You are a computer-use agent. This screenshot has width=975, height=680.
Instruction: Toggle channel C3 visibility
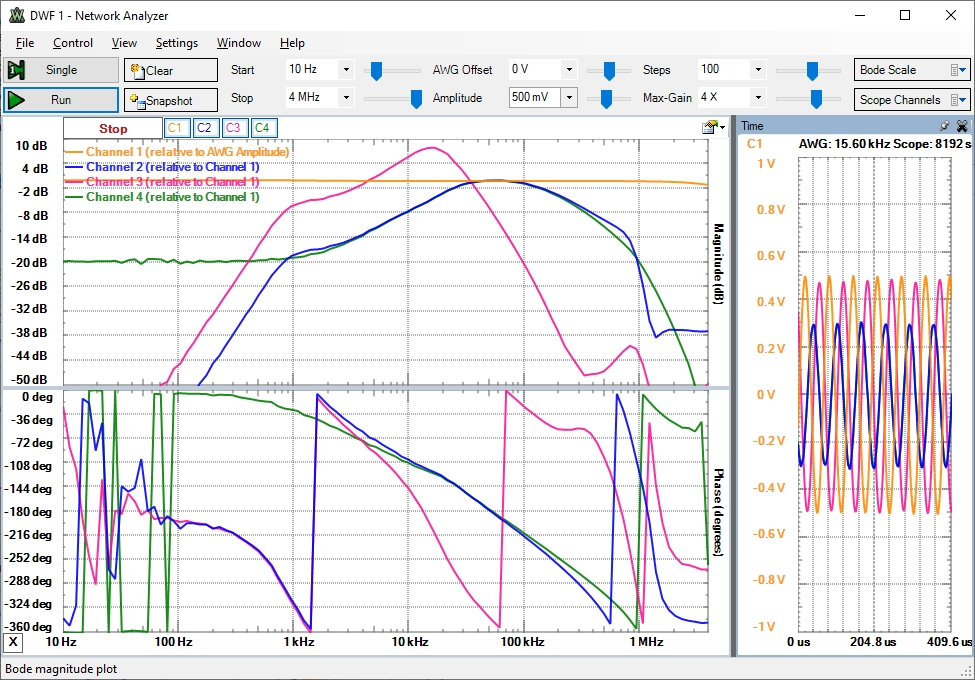(233, 128)
